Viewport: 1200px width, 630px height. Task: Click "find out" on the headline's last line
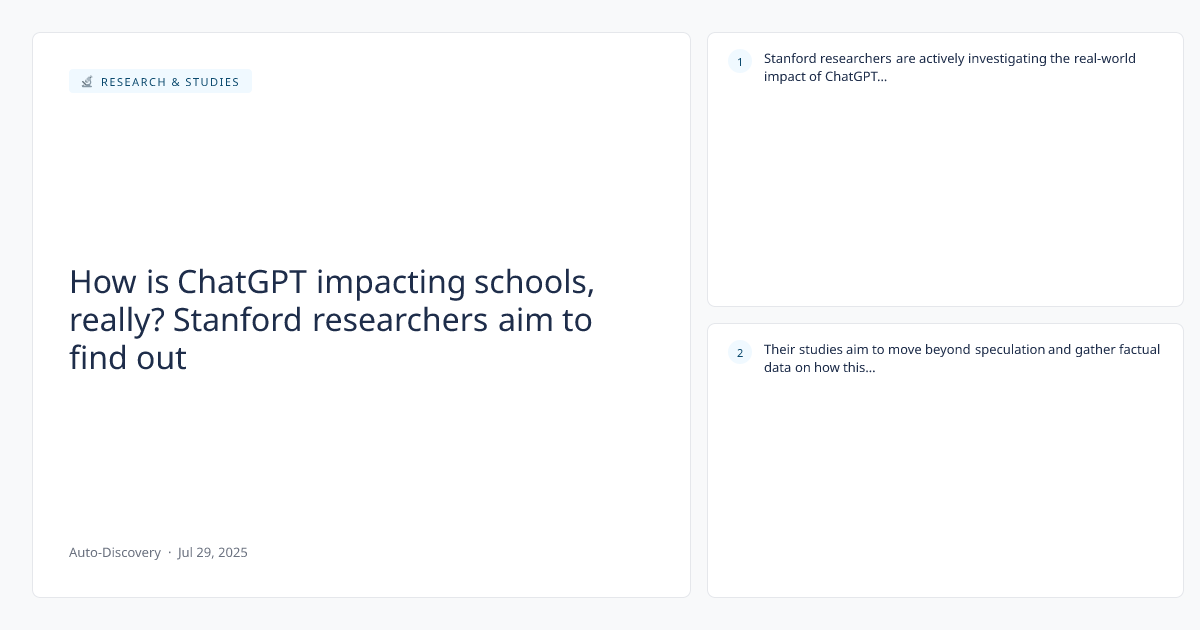[128, 358]
